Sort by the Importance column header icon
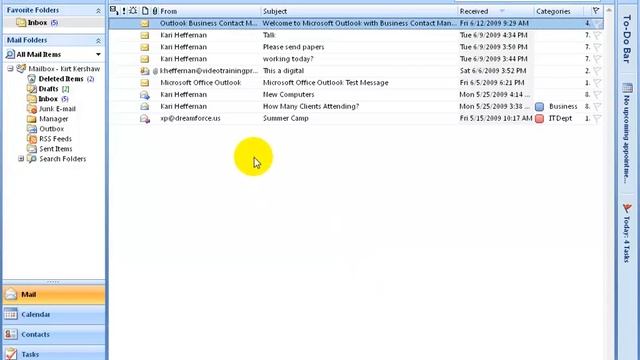640x360 pixels. tap(124, 11)
